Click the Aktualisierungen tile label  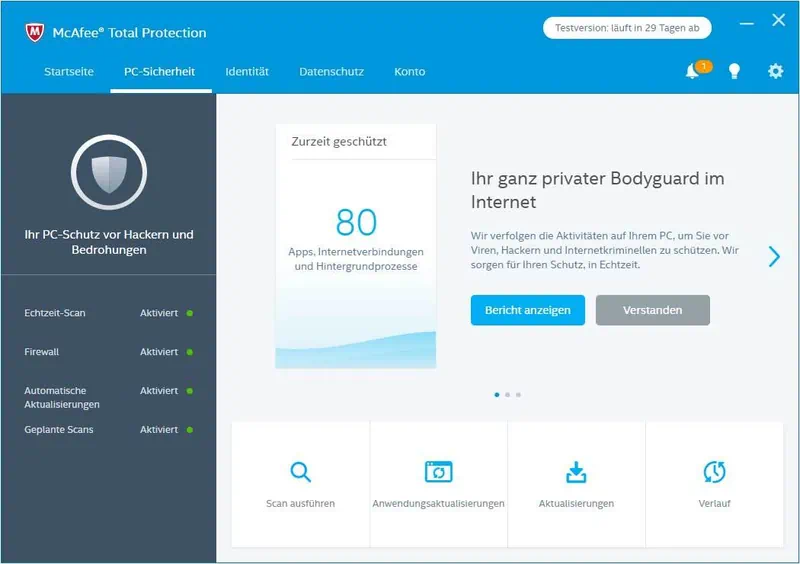576,503
